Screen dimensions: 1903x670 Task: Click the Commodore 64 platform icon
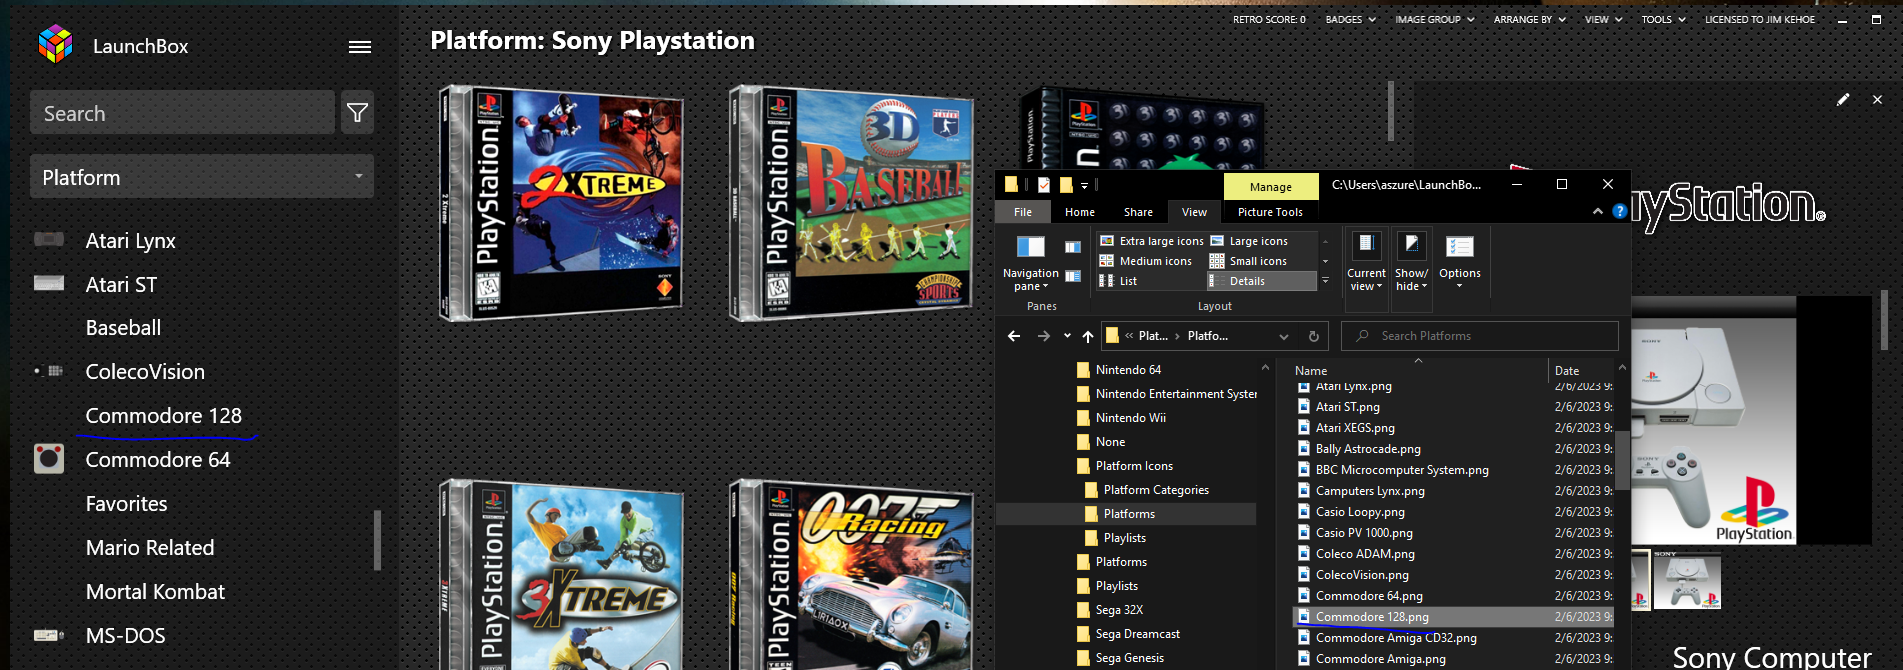click(49, 459)
